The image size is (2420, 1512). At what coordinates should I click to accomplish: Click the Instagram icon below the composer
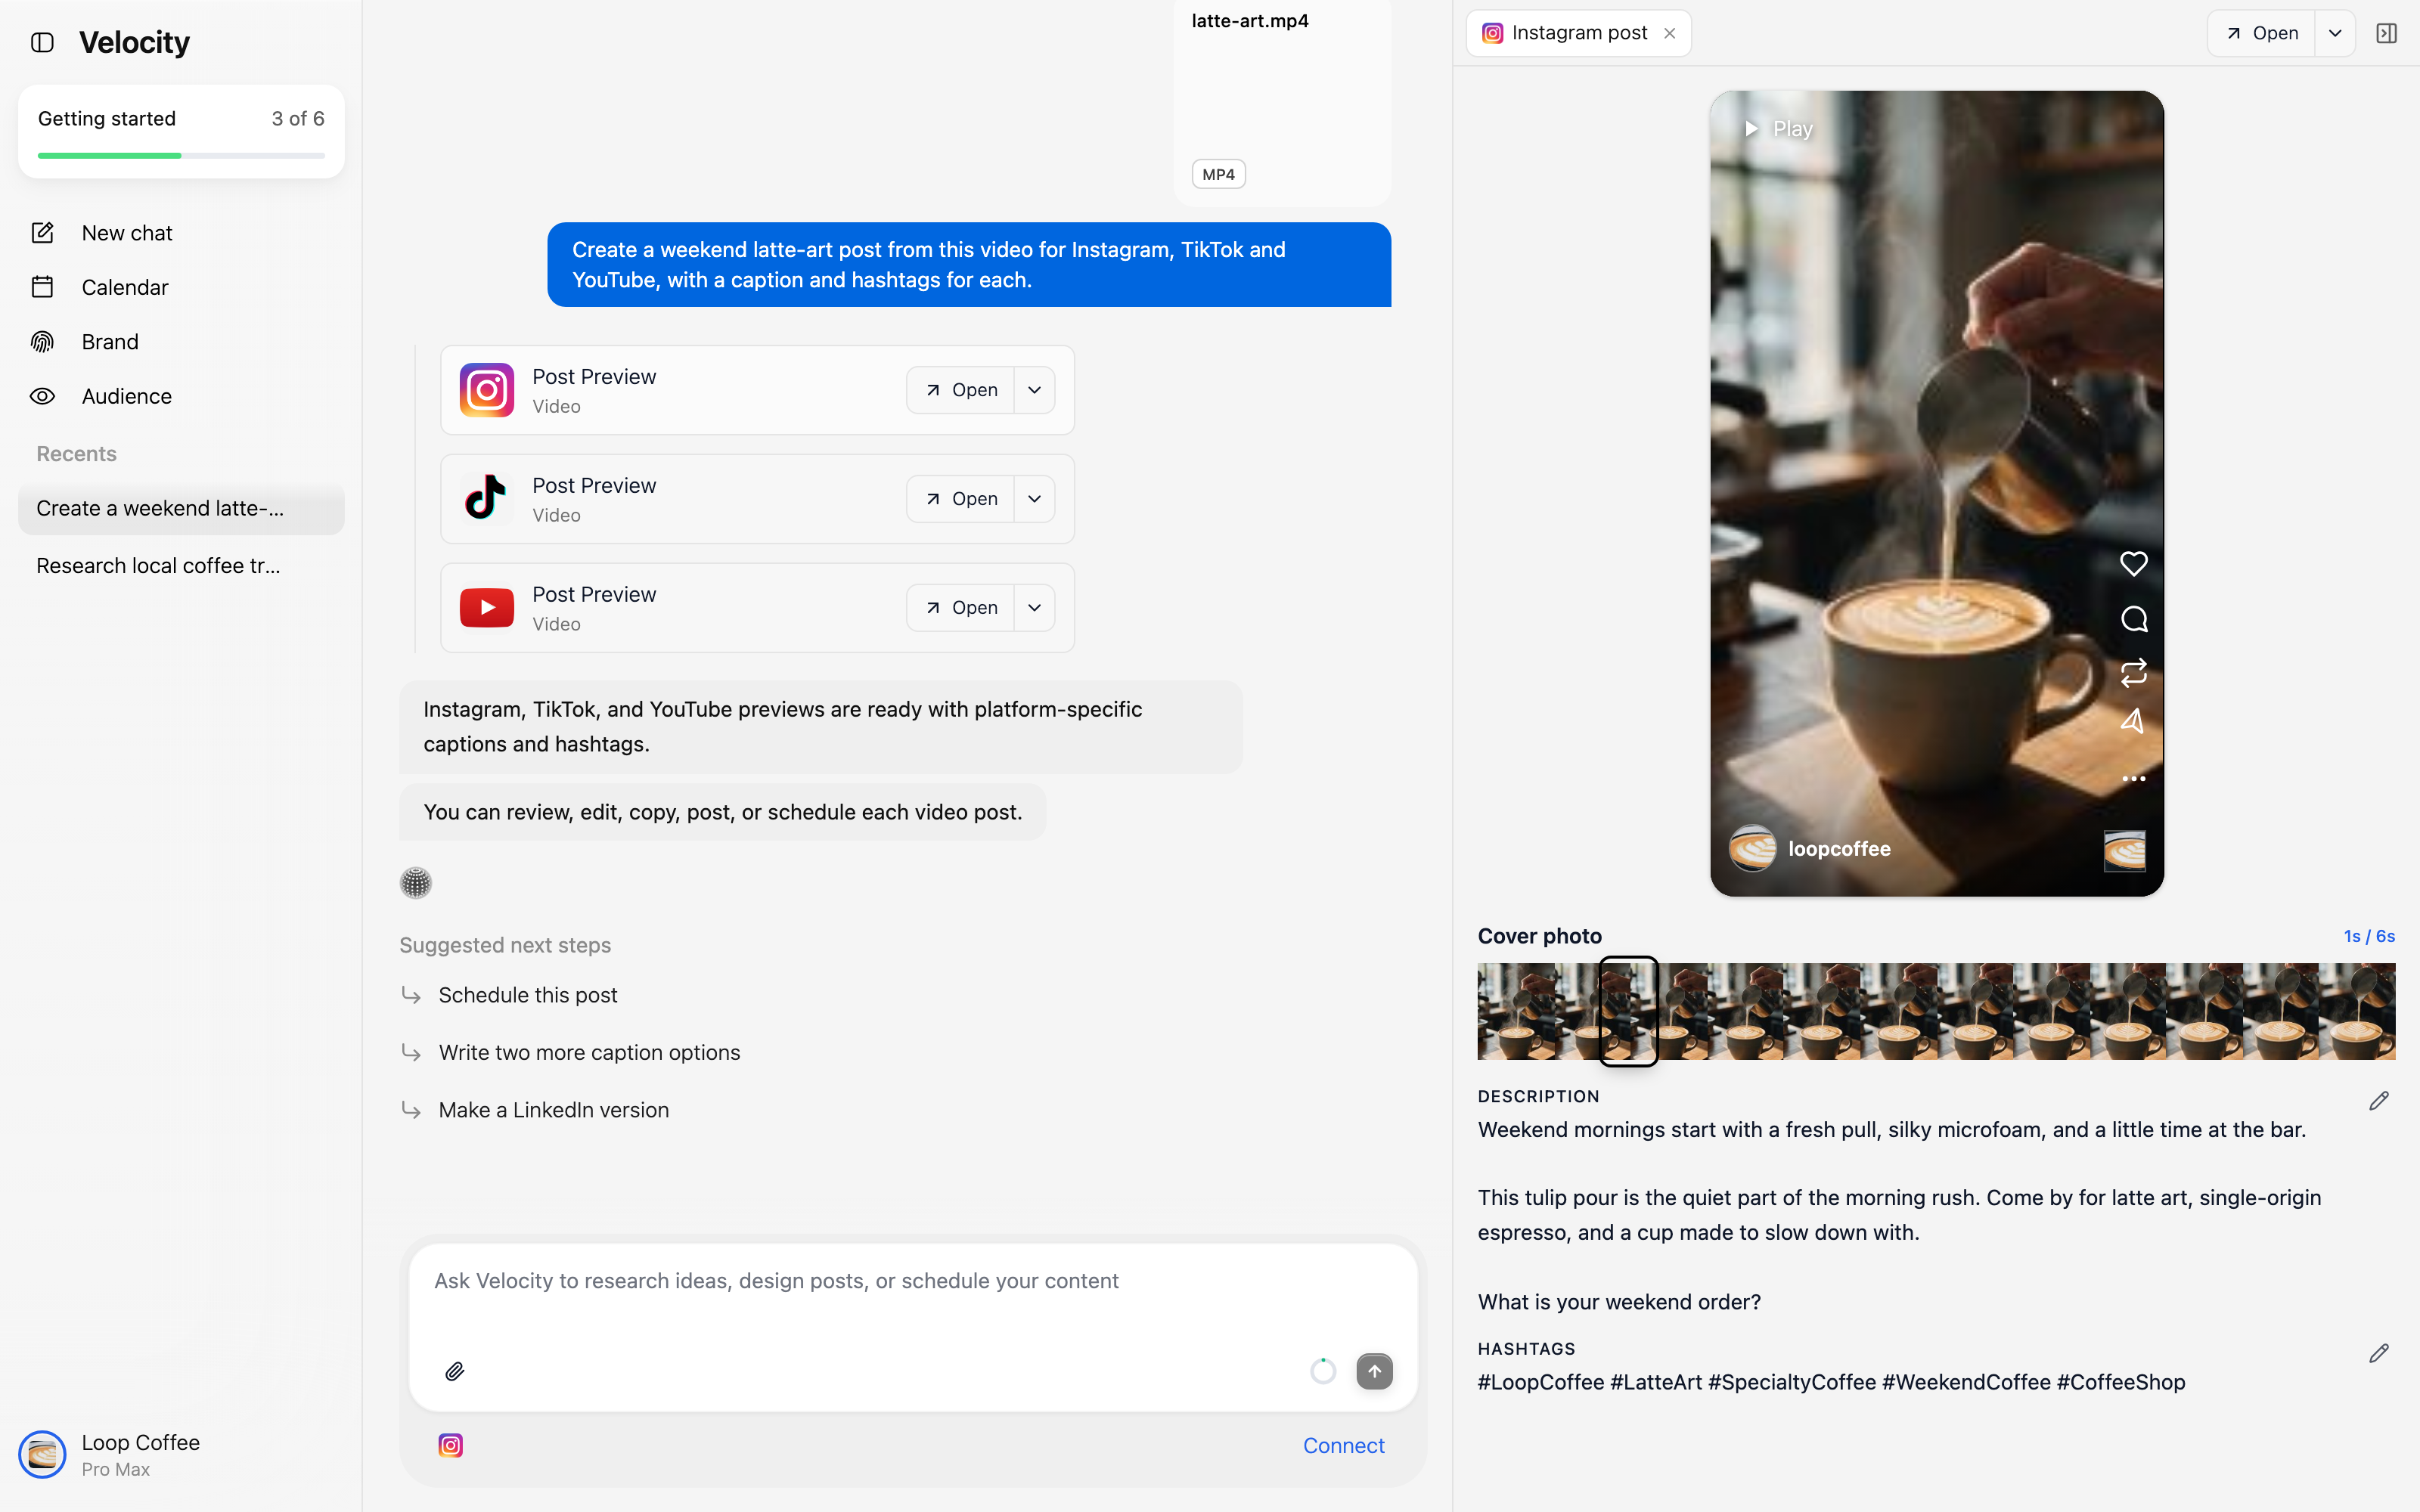pos(451,1445)
